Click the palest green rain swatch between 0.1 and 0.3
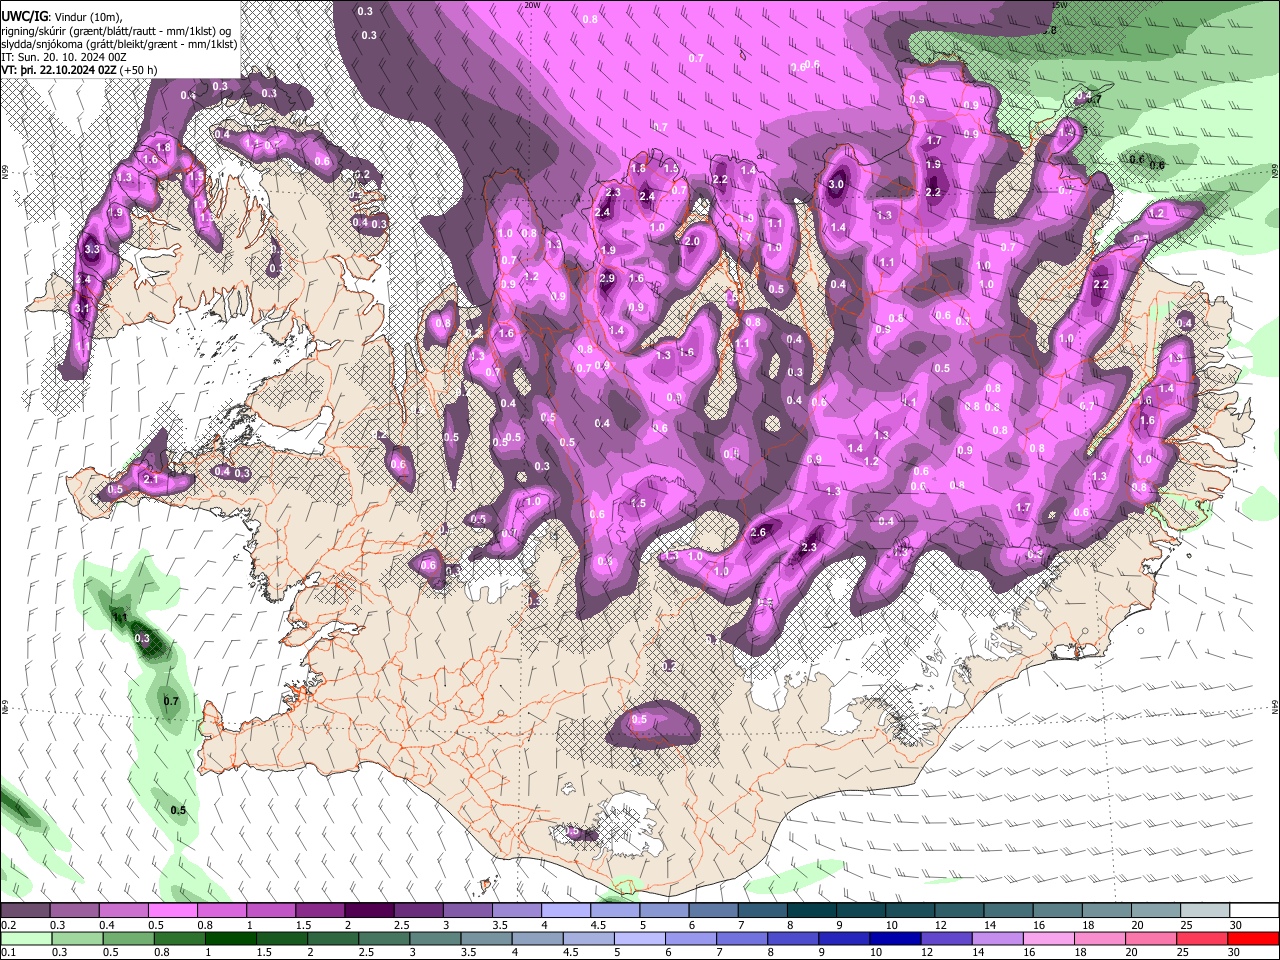The image size is (1280, 960). (25, 939)
